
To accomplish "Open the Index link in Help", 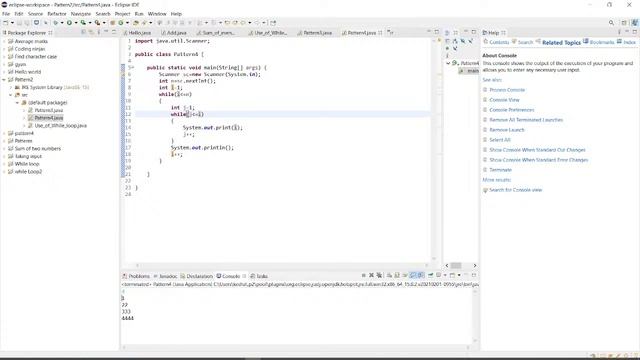I will pyautogui.click(x=629, y=42).
